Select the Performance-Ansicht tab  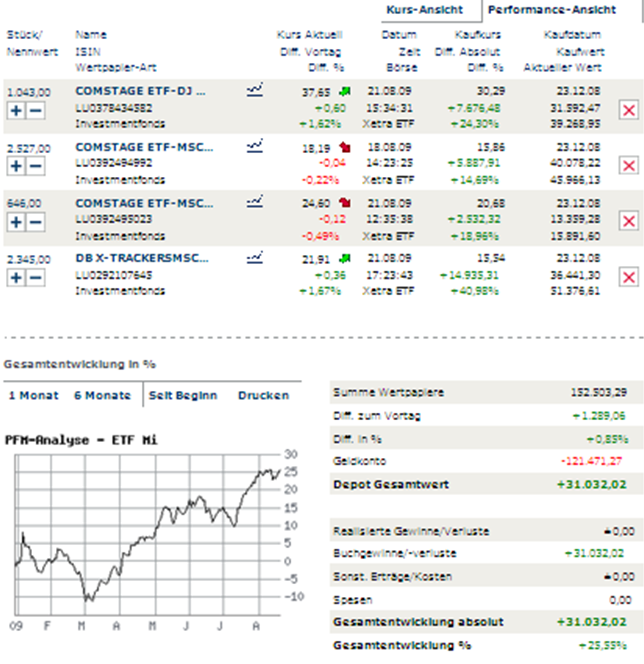coord(558,10)
